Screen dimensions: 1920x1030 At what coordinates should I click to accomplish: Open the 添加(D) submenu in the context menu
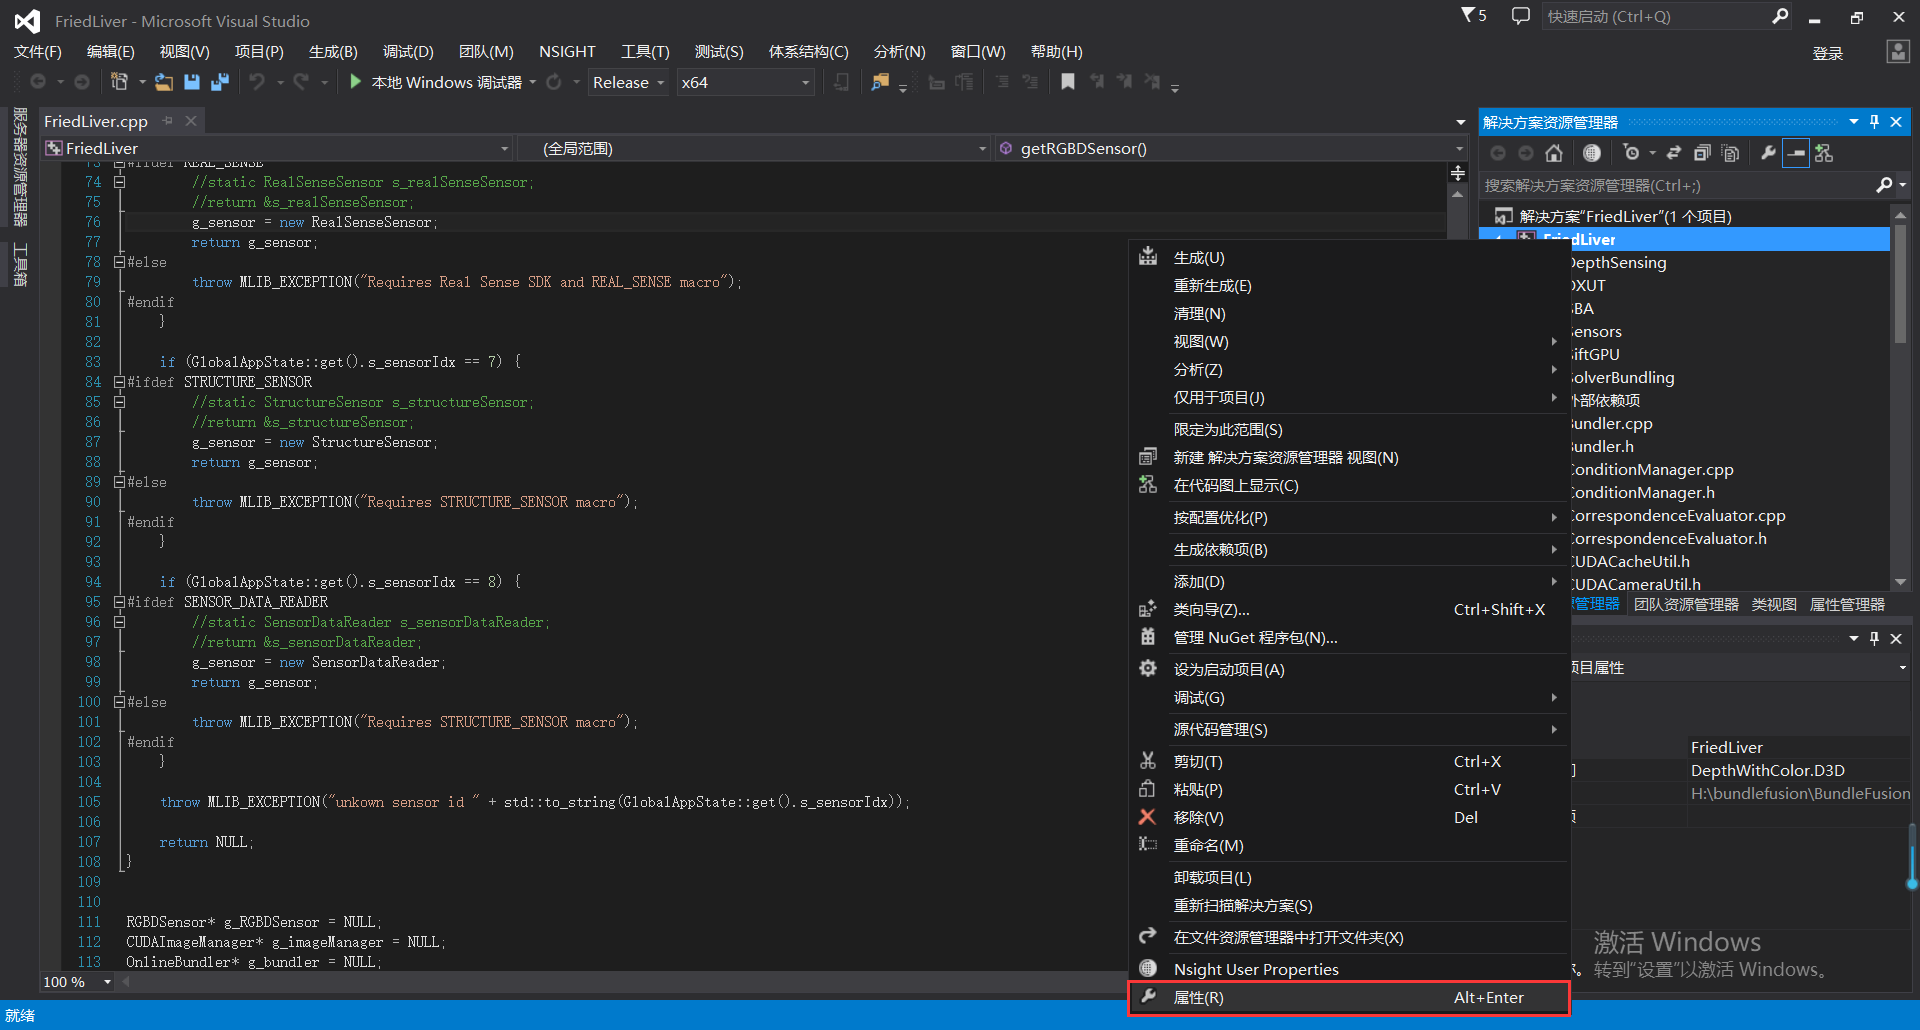tap(1349, 582)
